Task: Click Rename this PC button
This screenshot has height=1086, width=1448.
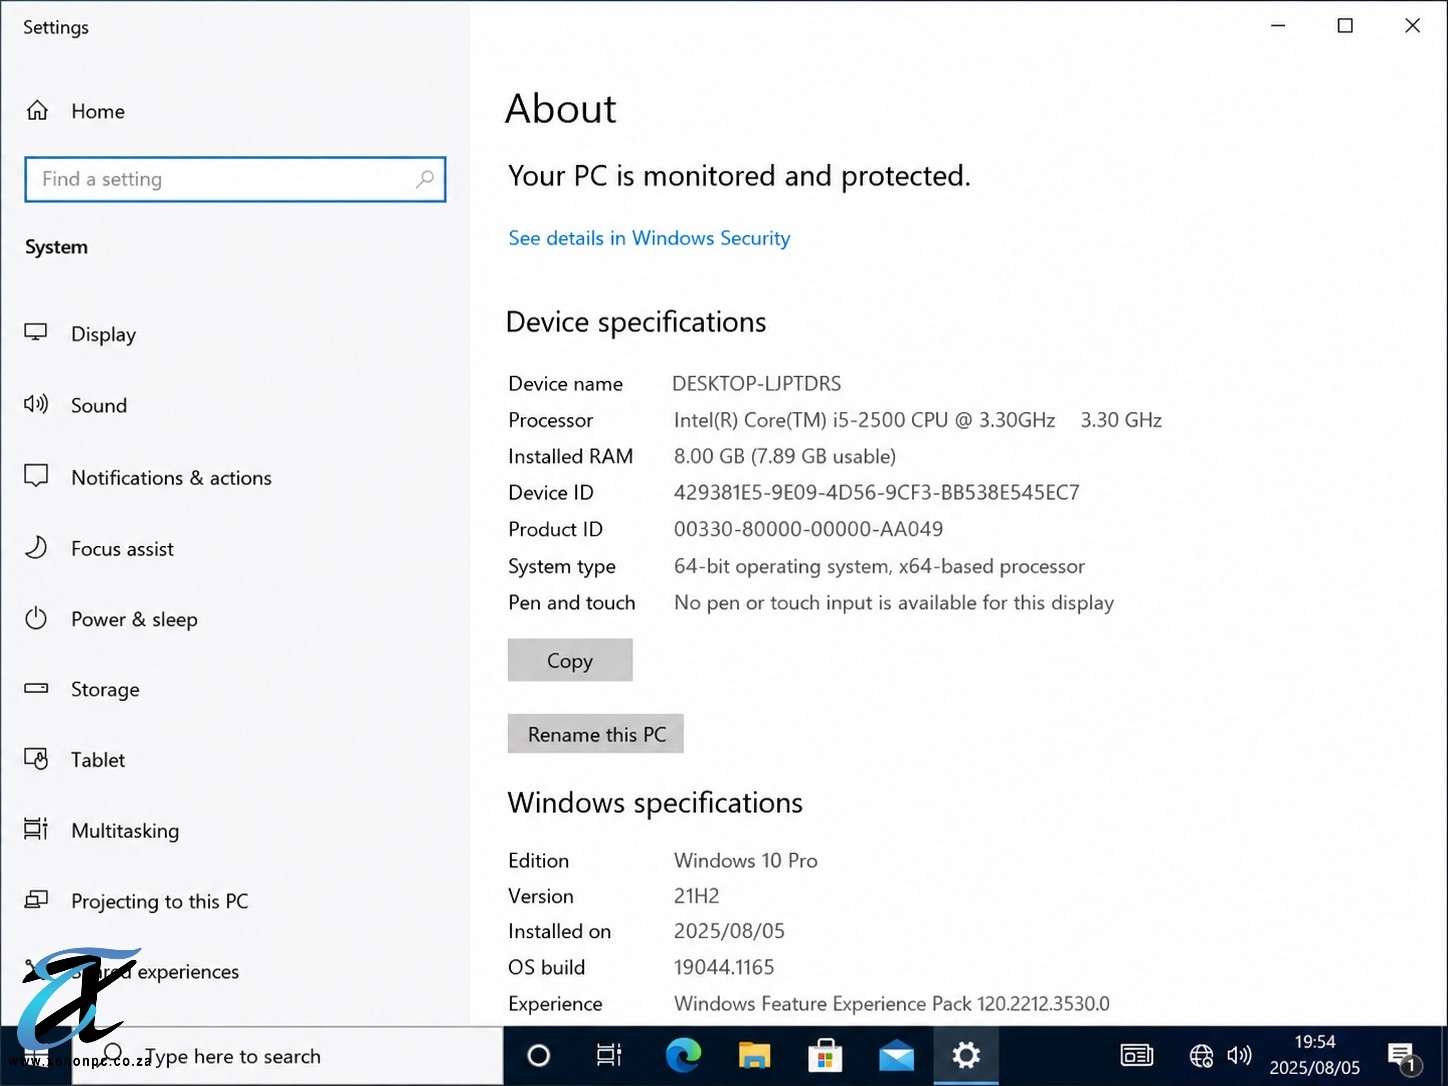Action: point(596,734)
